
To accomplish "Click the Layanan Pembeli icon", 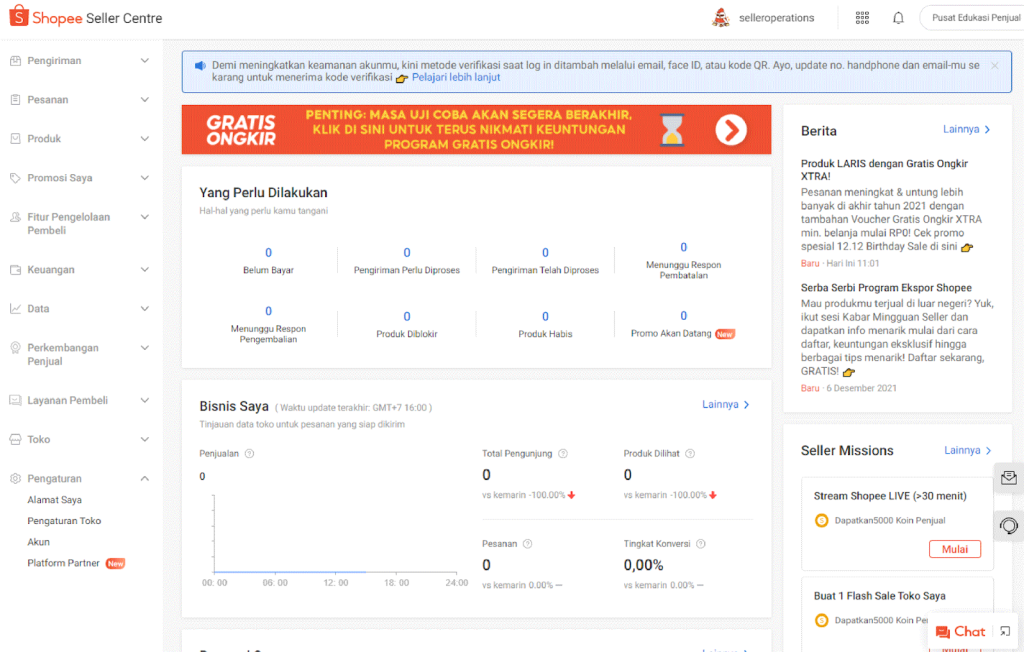I will tap(16, 400).
